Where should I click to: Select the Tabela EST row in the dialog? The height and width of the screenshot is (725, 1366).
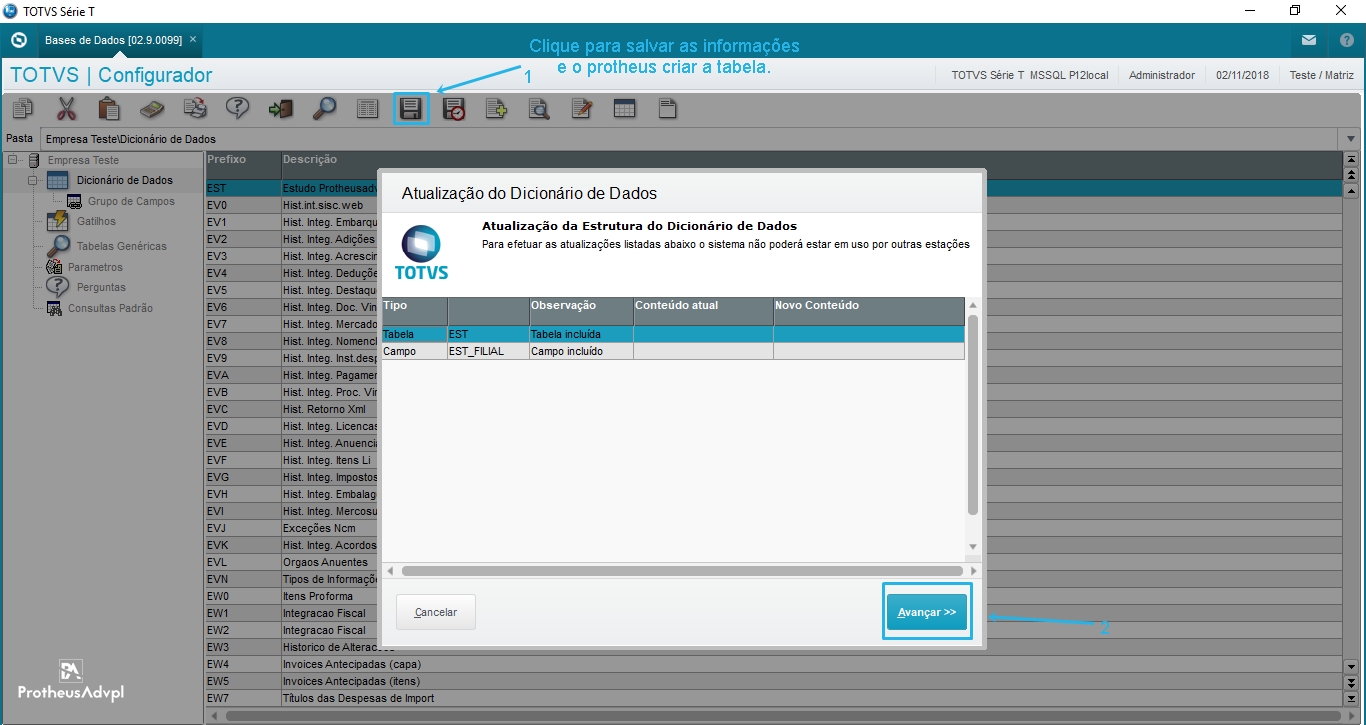click(x=673, y=335)
